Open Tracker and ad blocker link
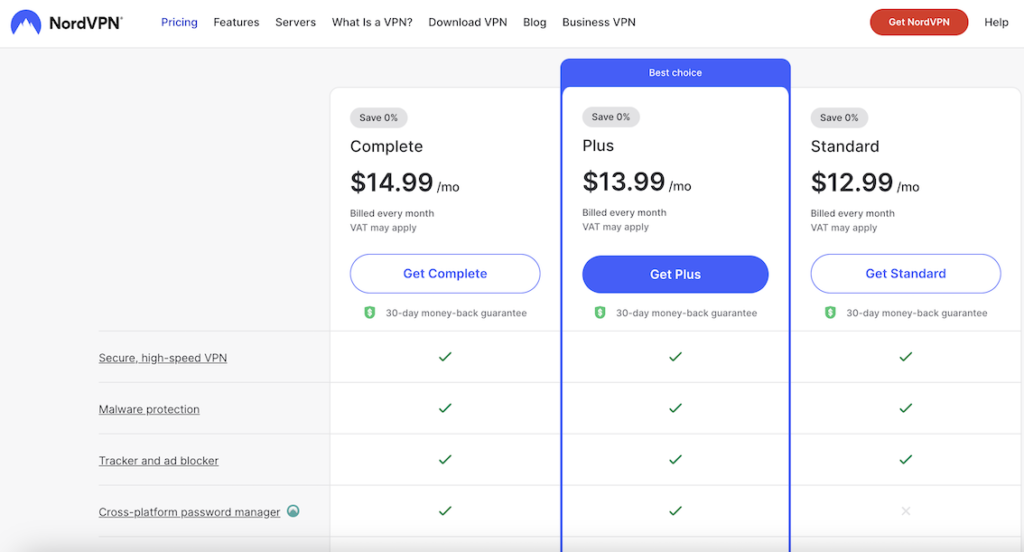1024x552 pixels. coord(159,461)
